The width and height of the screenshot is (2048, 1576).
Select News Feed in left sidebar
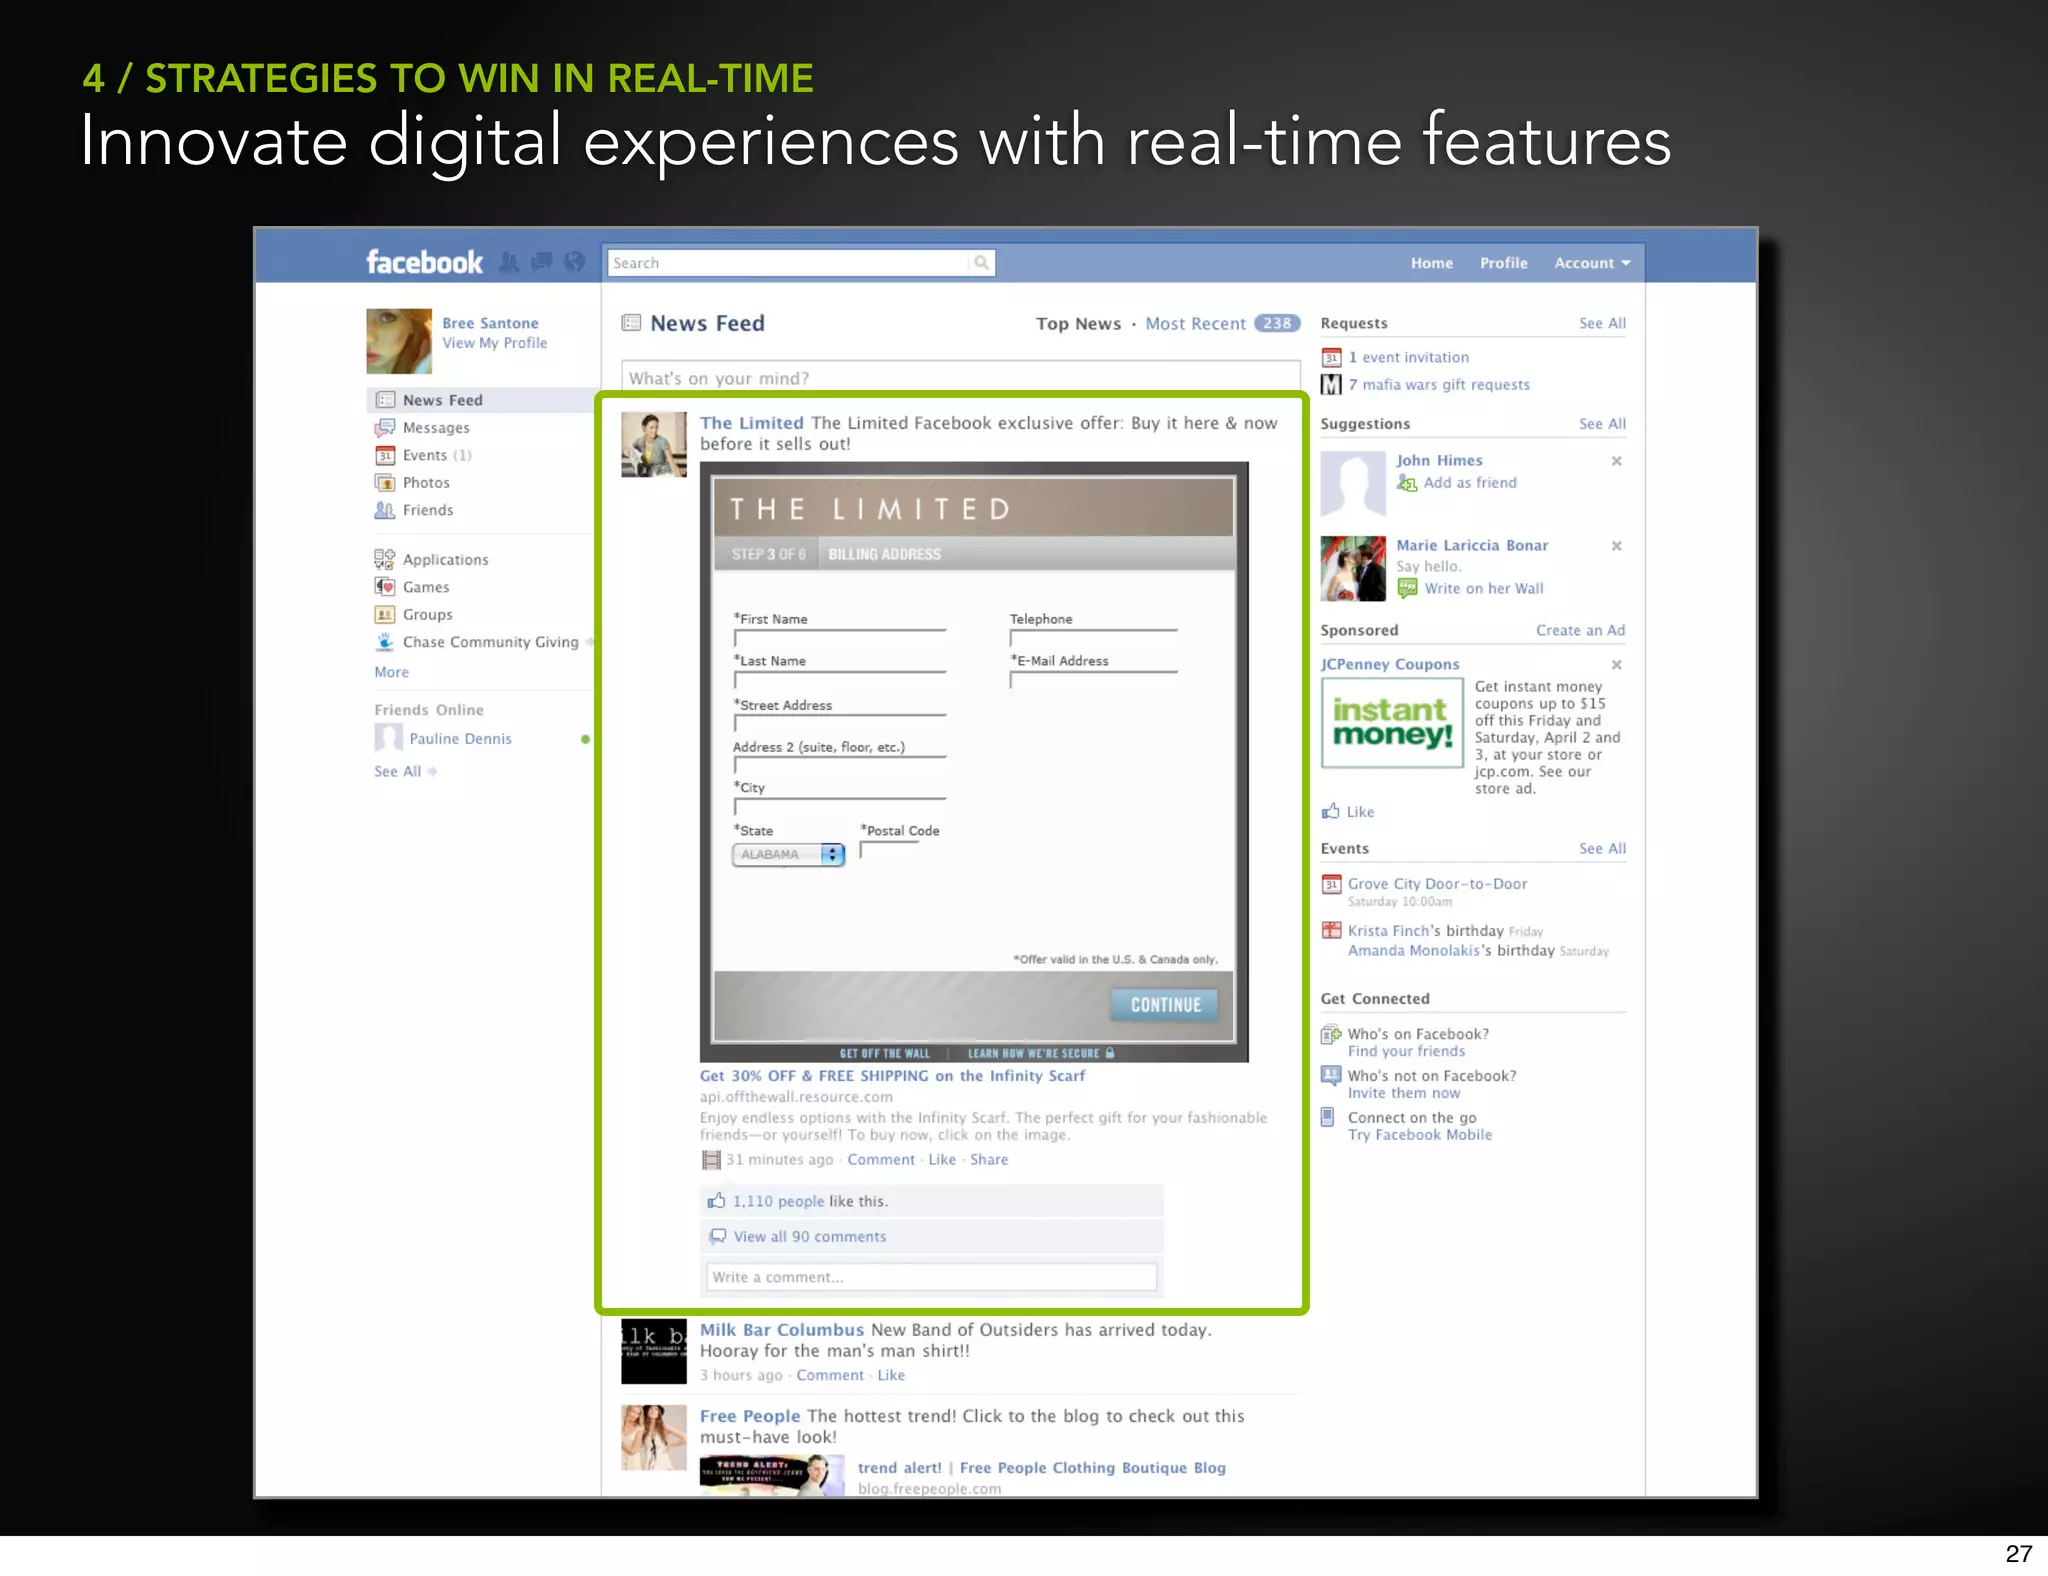(x=482, y=400)
